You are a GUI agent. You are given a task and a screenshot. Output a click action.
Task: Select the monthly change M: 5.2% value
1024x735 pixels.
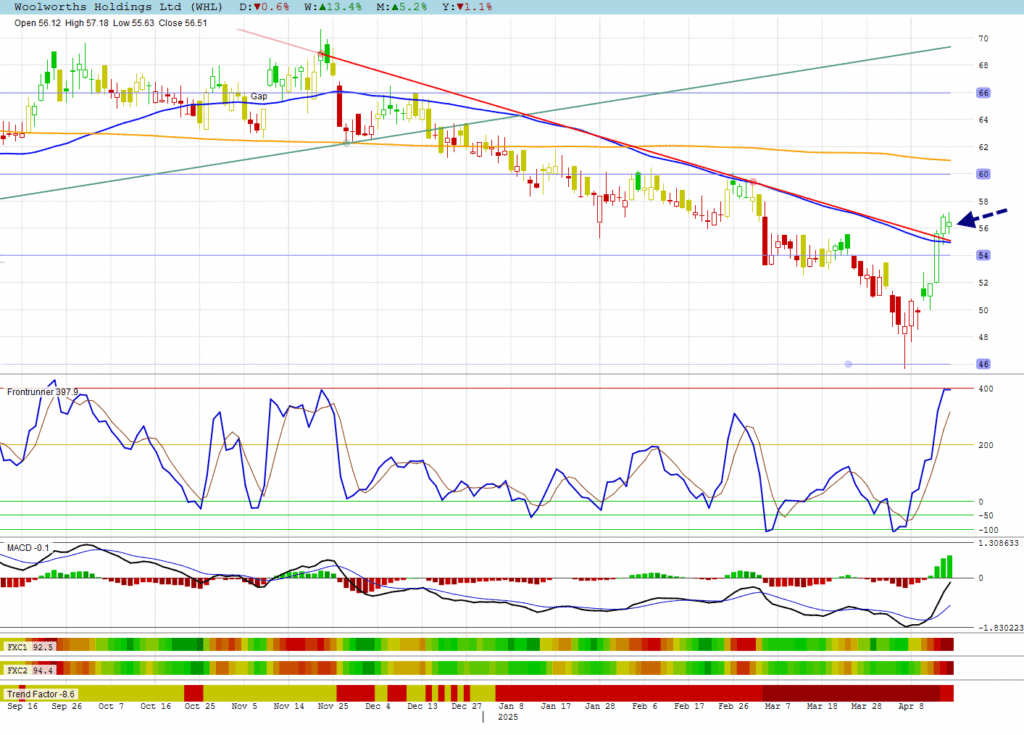click(402, 7)
